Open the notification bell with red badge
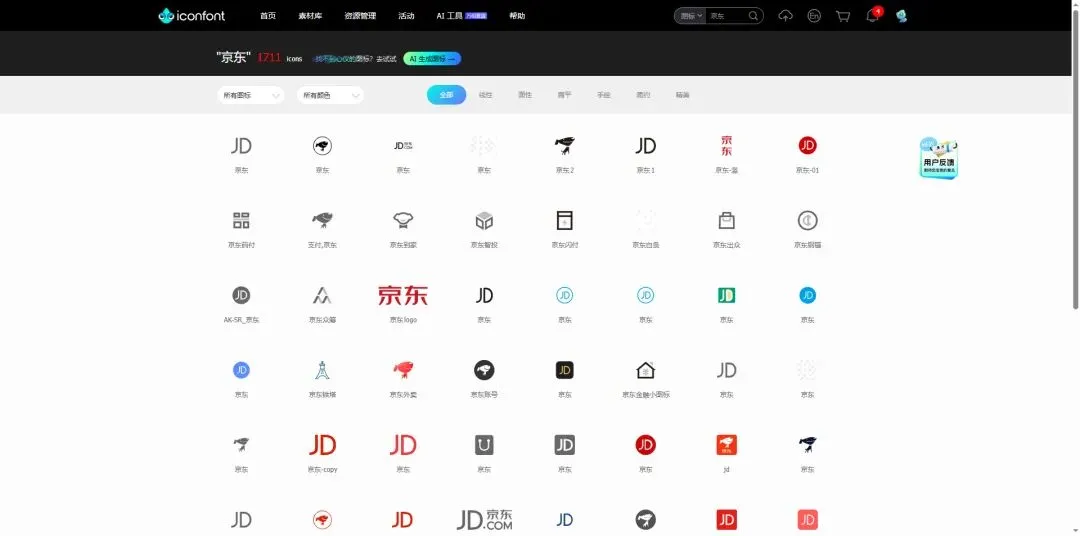The height and width of the screenshot is (536, 1080). 873,14
